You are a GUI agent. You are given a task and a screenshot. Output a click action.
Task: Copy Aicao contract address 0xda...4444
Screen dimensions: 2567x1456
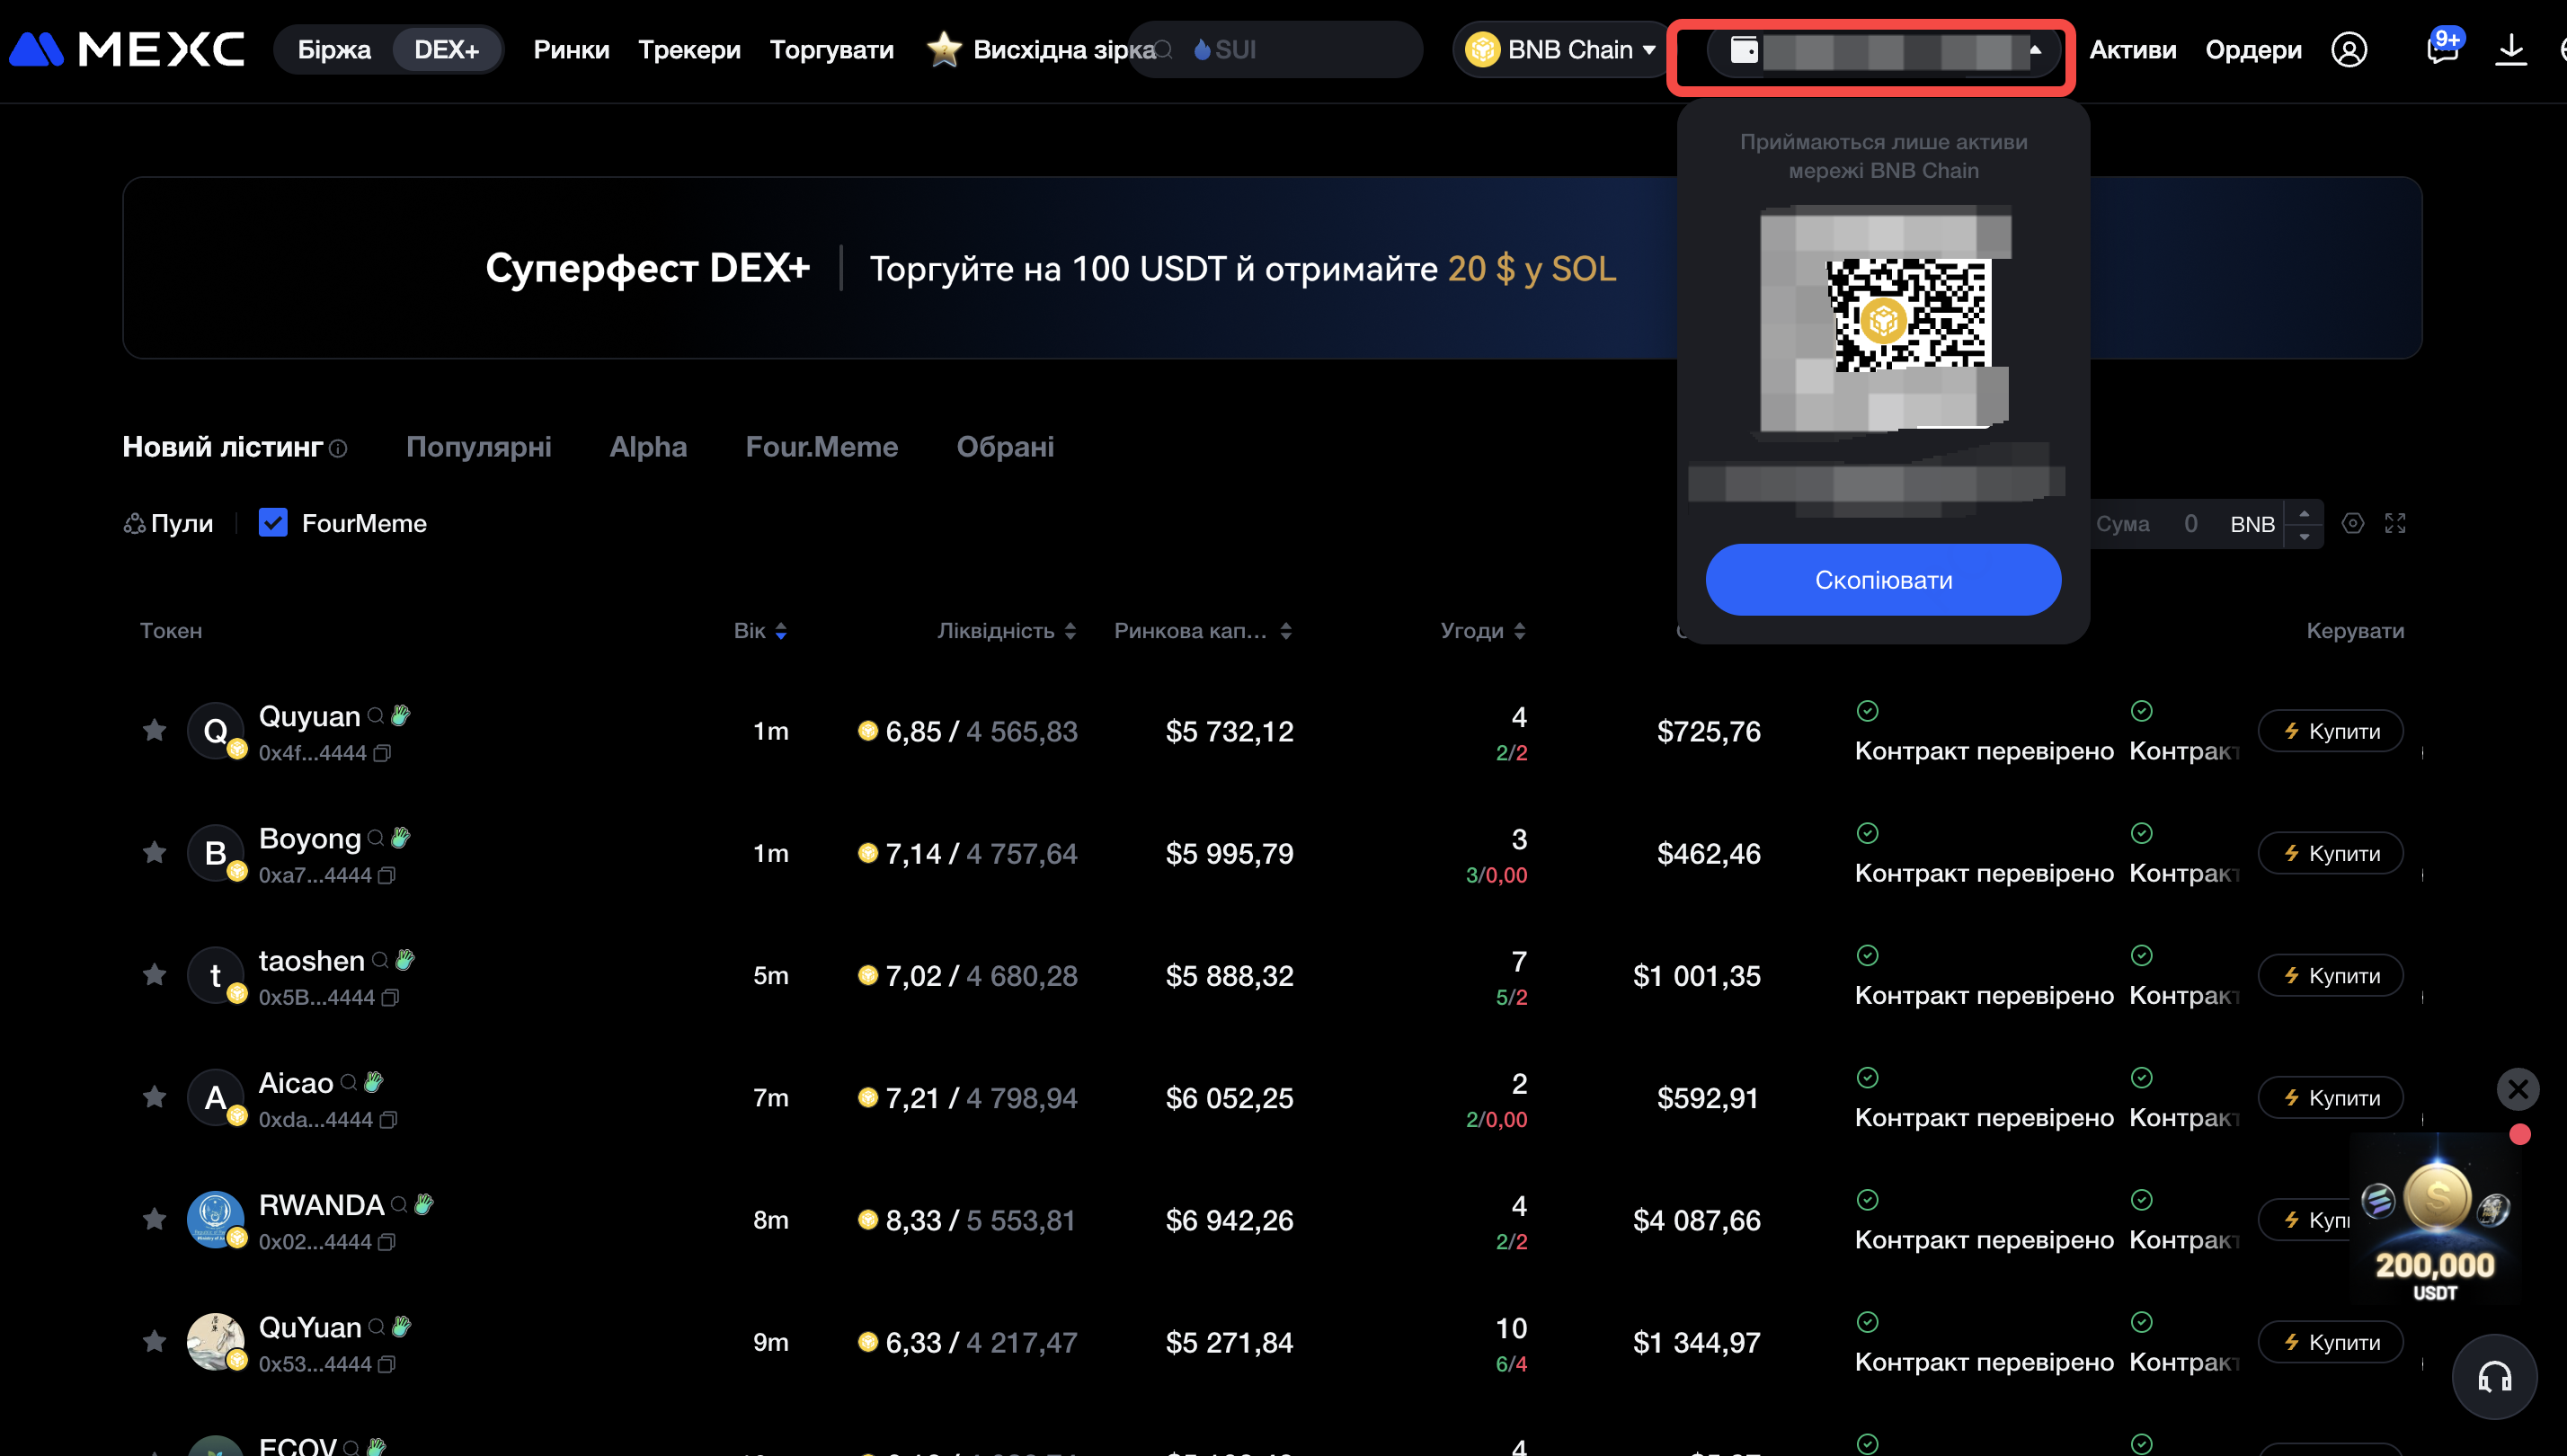388,1119
